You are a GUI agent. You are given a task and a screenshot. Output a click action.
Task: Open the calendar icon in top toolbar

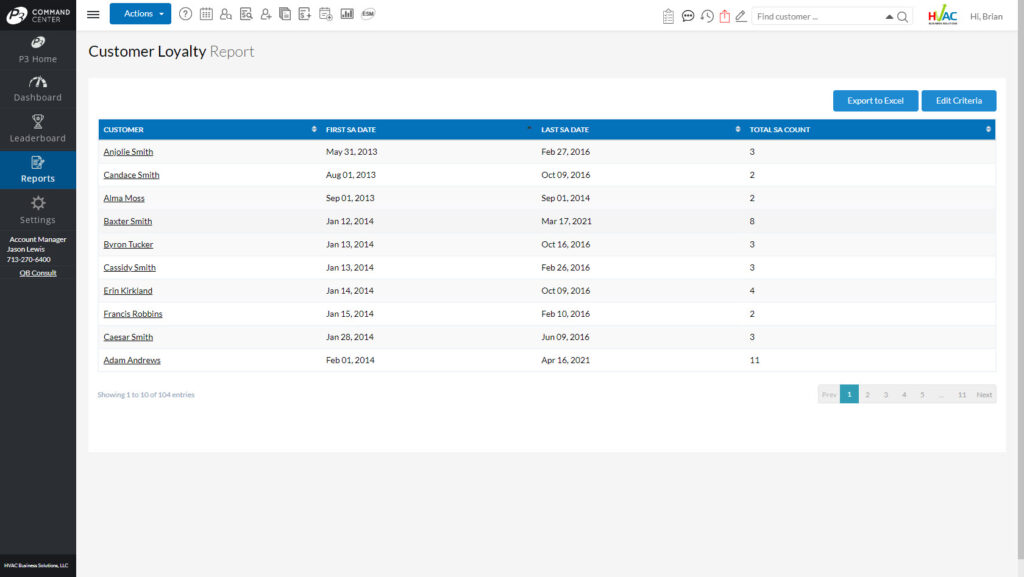tap(207, 14)
